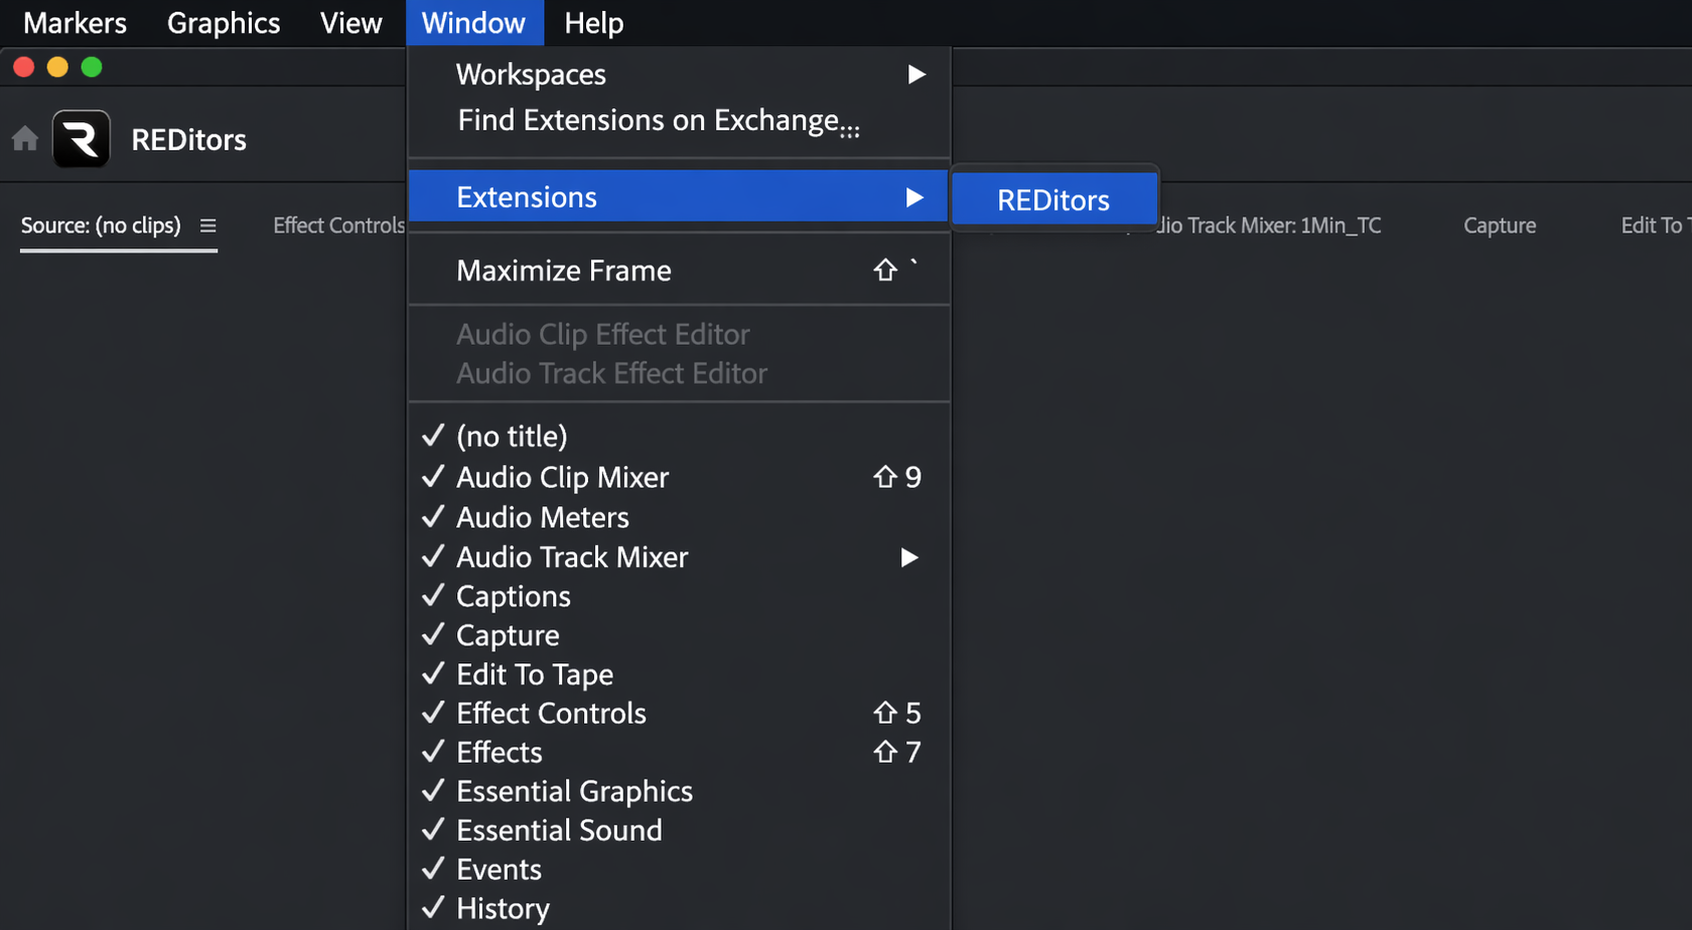Switch to the Capture tab
The width and height of the screenshot is (1692, 930).
coord(1499,225)
